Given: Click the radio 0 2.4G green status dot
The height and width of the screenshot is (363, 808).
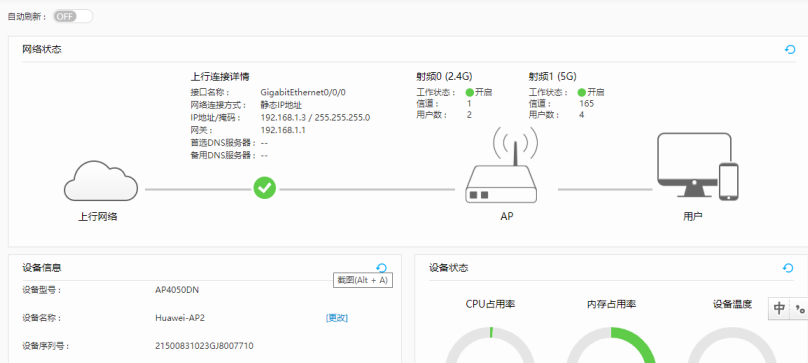Looking at the screenshot, I should tap(470, 93).
